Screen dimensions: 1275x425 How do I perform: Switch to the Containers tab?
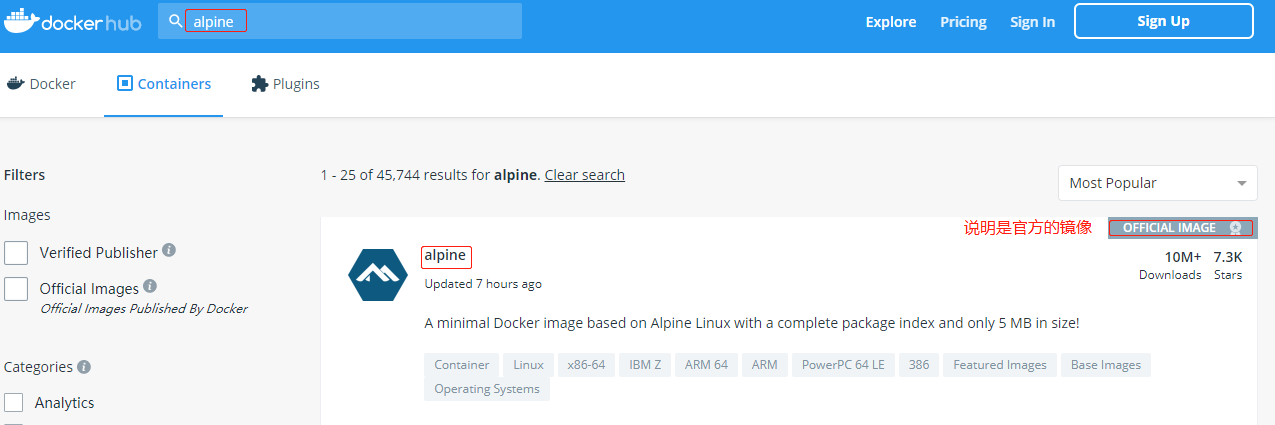[164, 84]
